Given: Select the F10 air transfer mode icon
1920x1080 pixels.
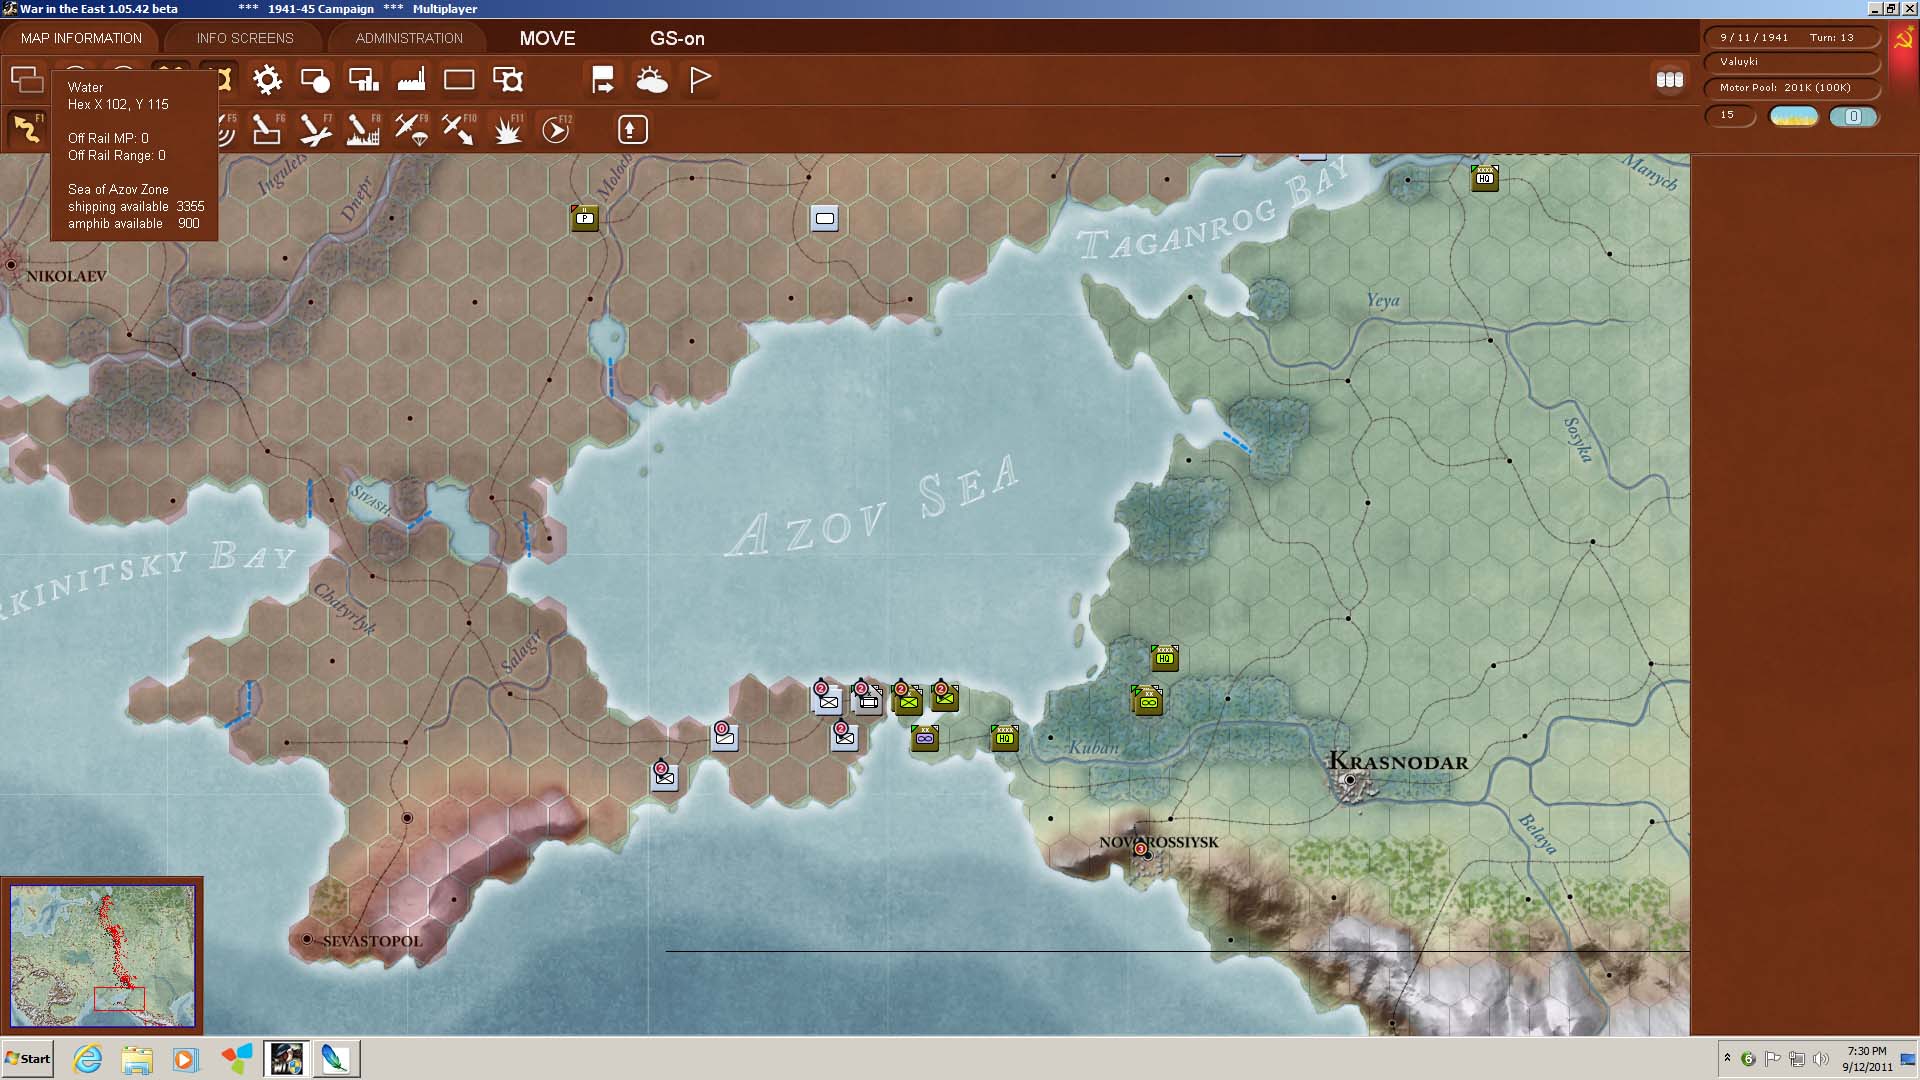Looking at the screenshot, I should point(459,130).
